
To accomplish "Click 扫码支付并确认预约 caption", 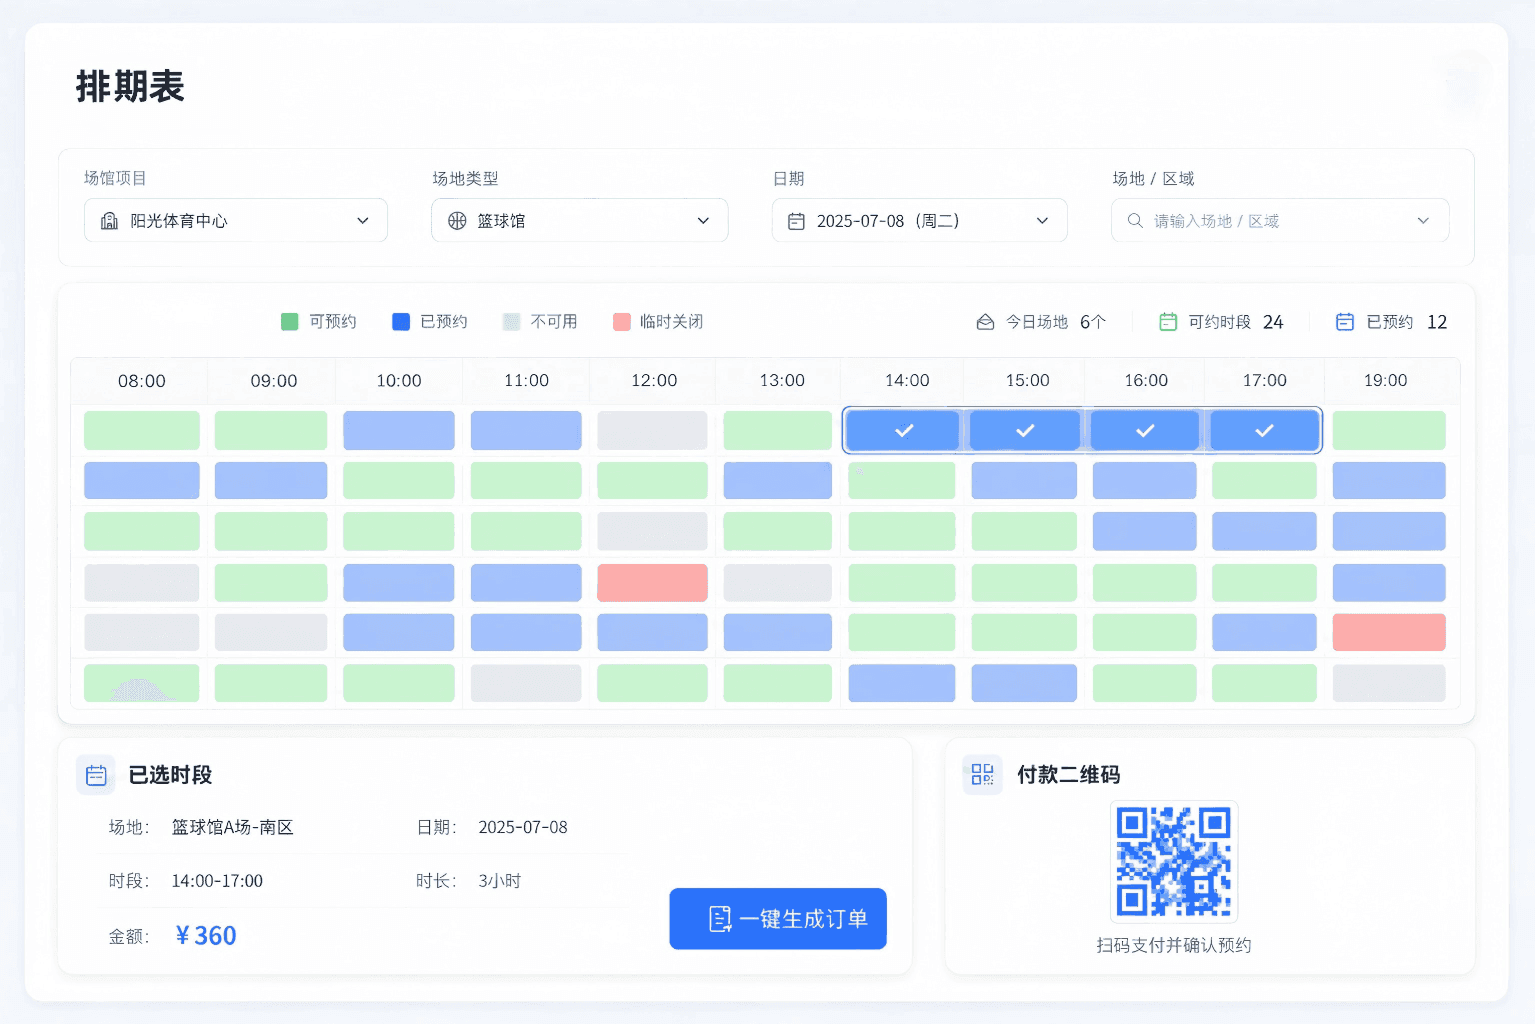I will point(1174,946).
